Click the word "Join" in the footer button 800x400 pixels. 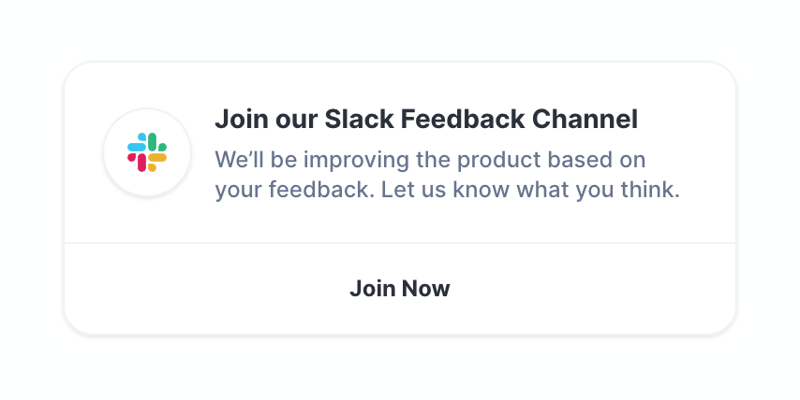(372, 289)
